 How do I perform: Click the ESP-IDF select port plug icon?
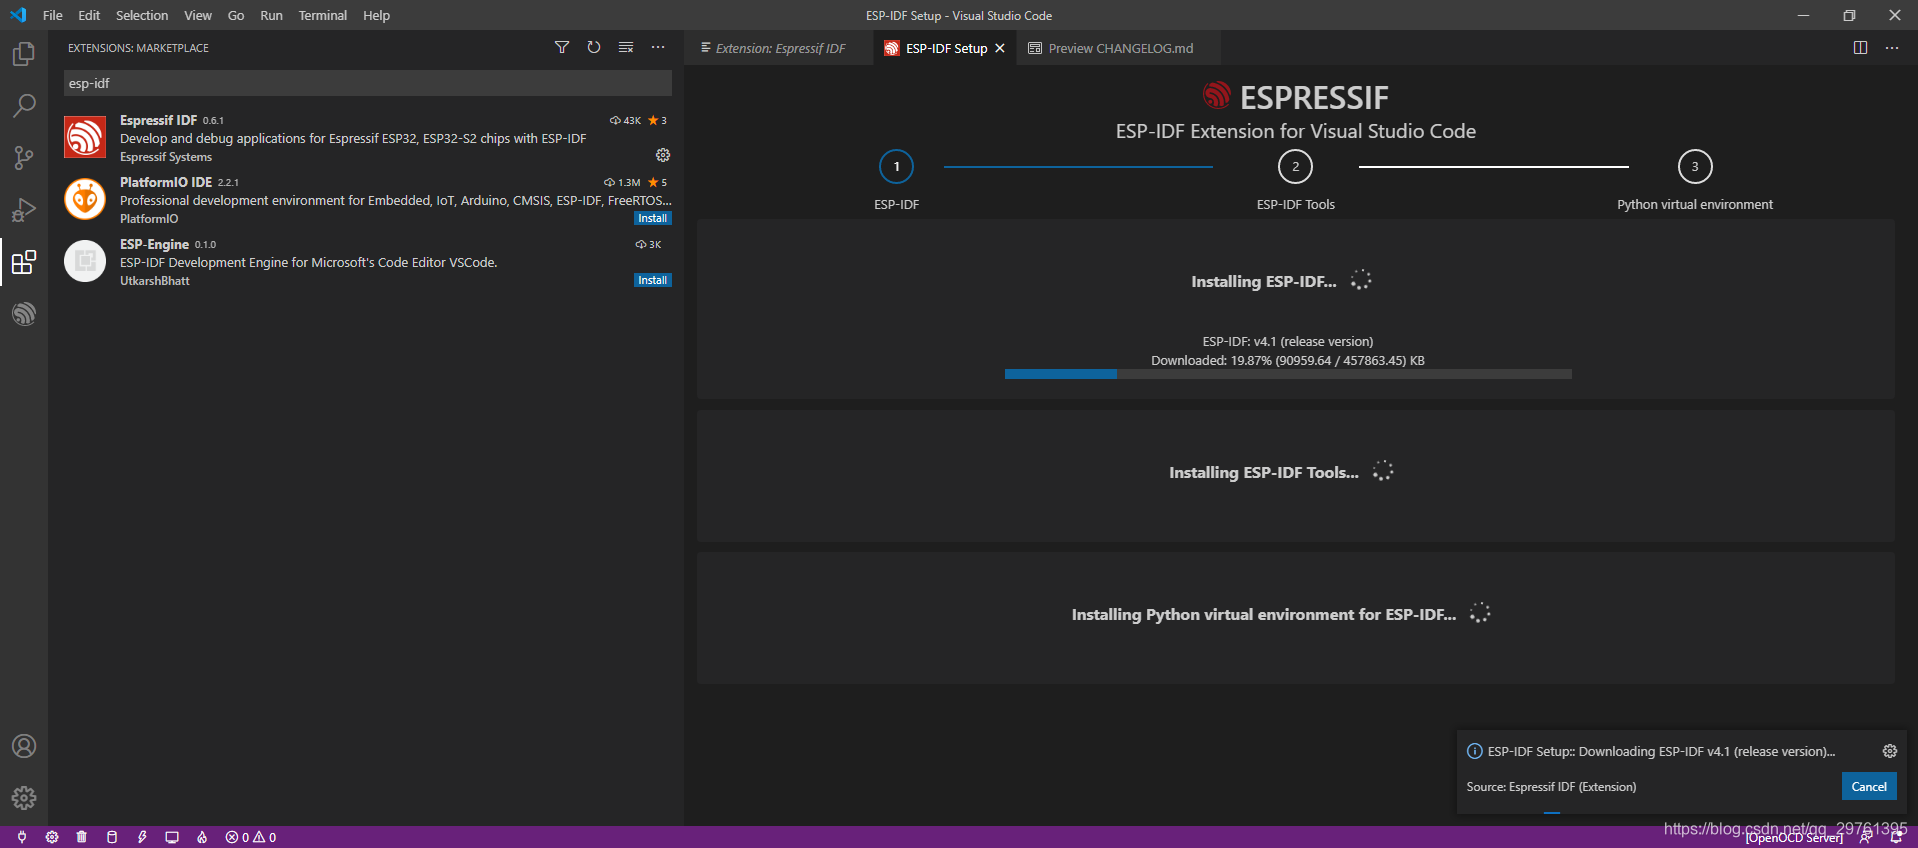22,837
